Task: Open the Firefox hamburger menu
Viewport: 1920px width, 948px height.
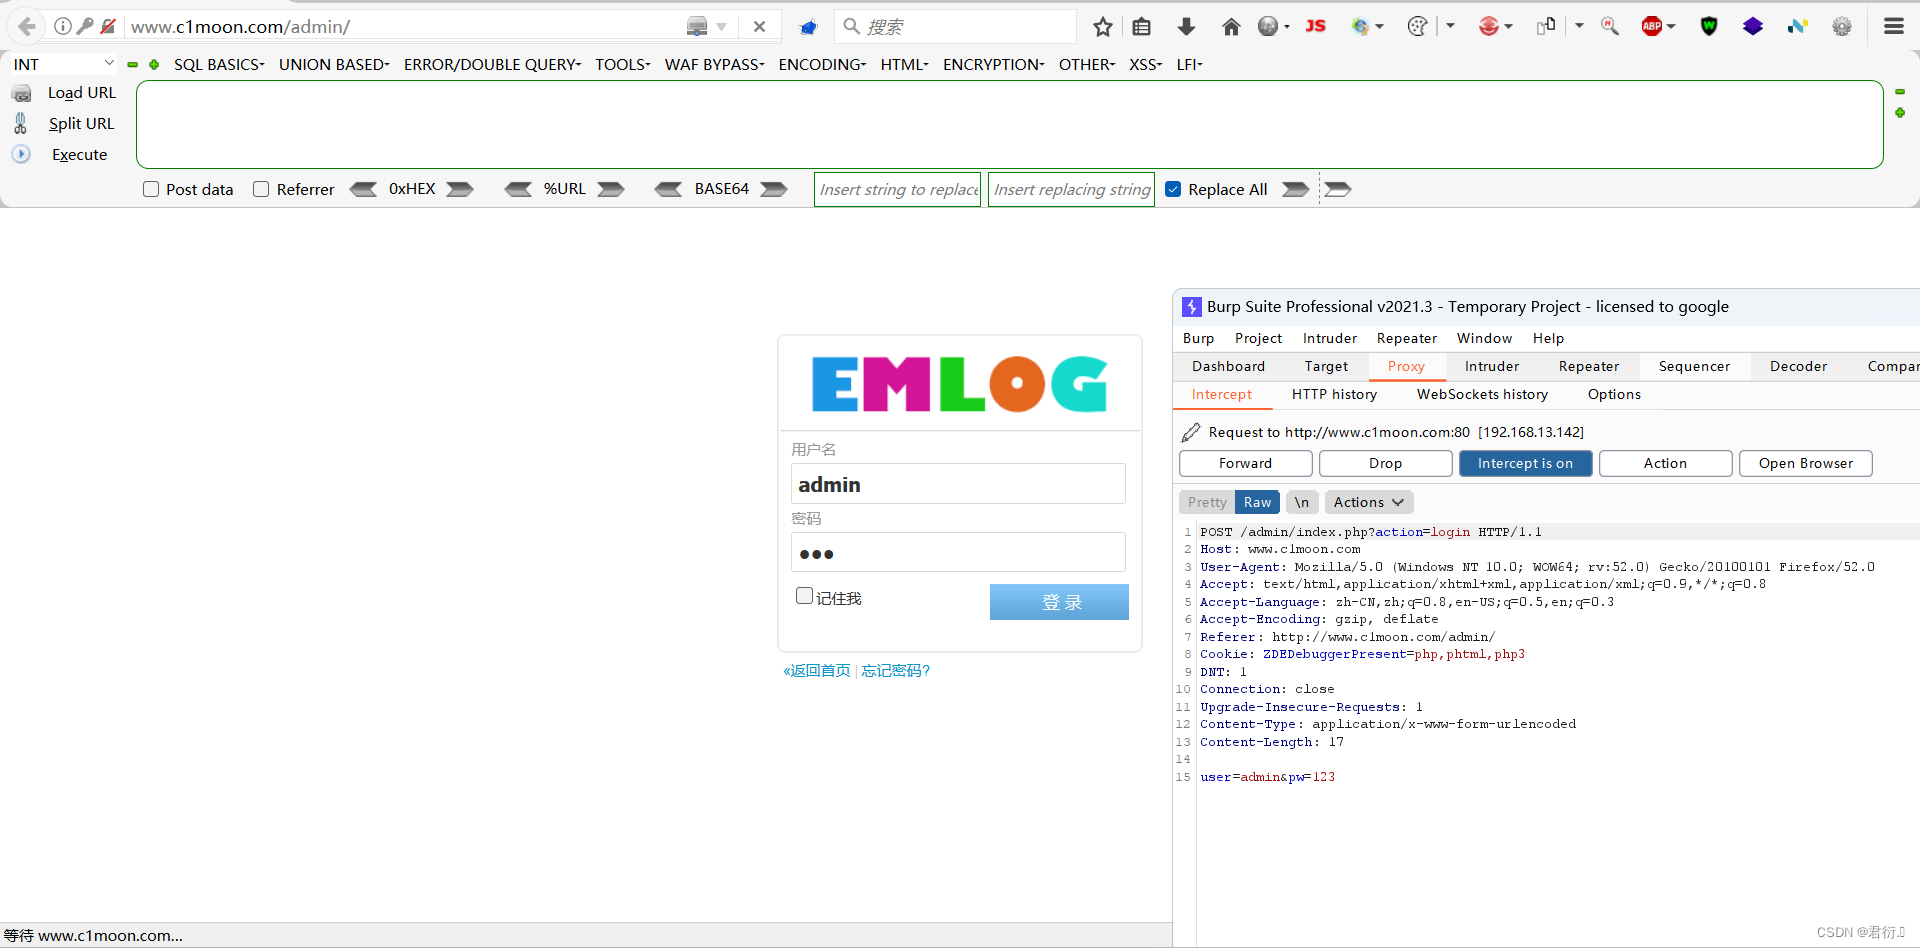Action: pyautogui.click(x=1893, y=27)
